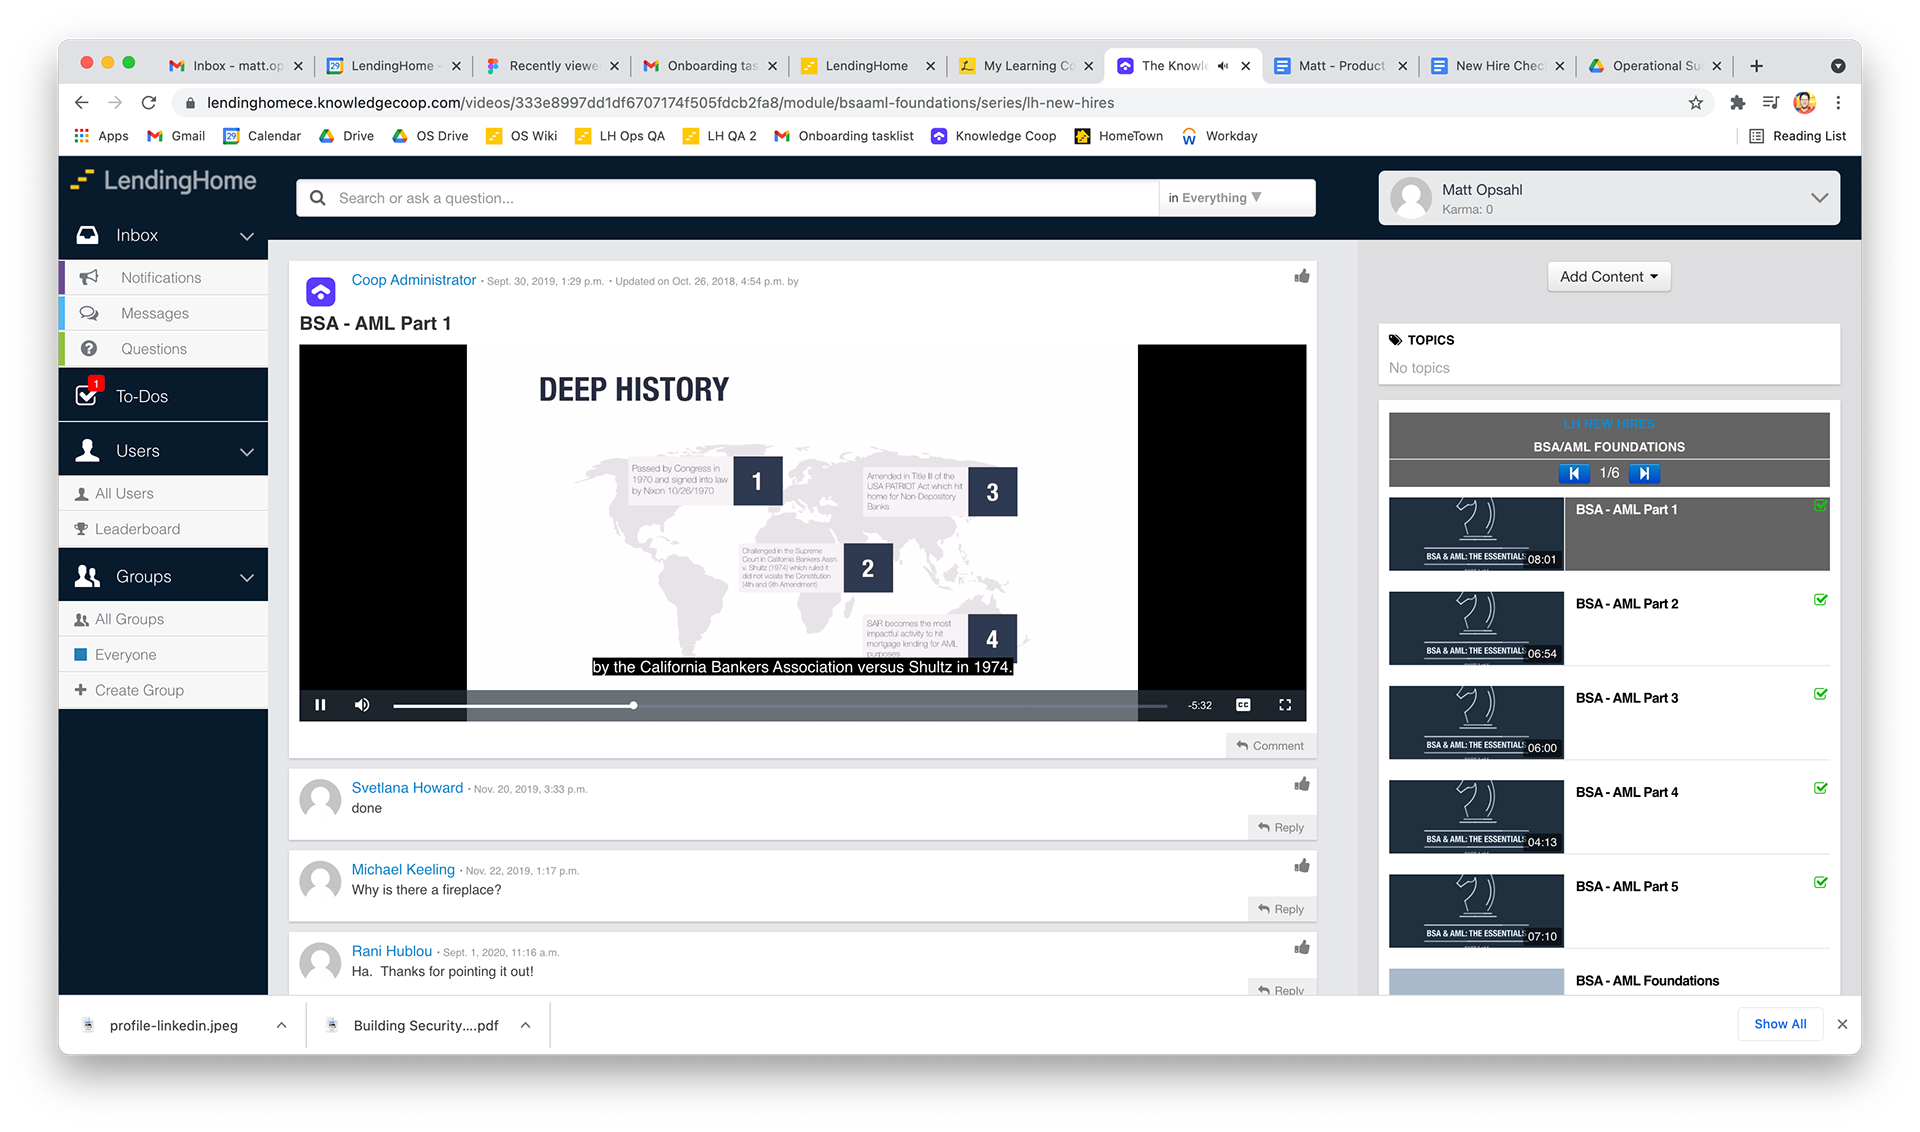Enter fullscreen video mode
The width and height of the screenshot is (1920, 1132).
[x=1285, y=705]
